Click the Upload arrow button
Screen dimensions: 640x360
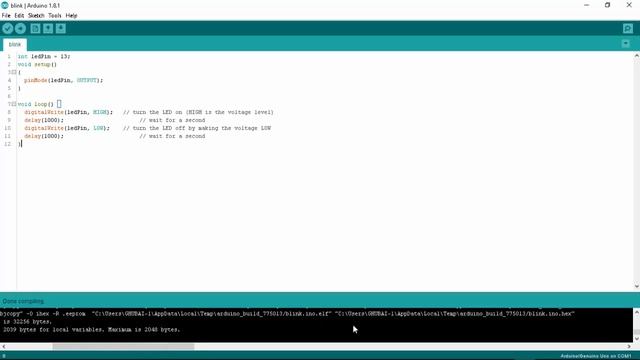(x=20, y=29)
